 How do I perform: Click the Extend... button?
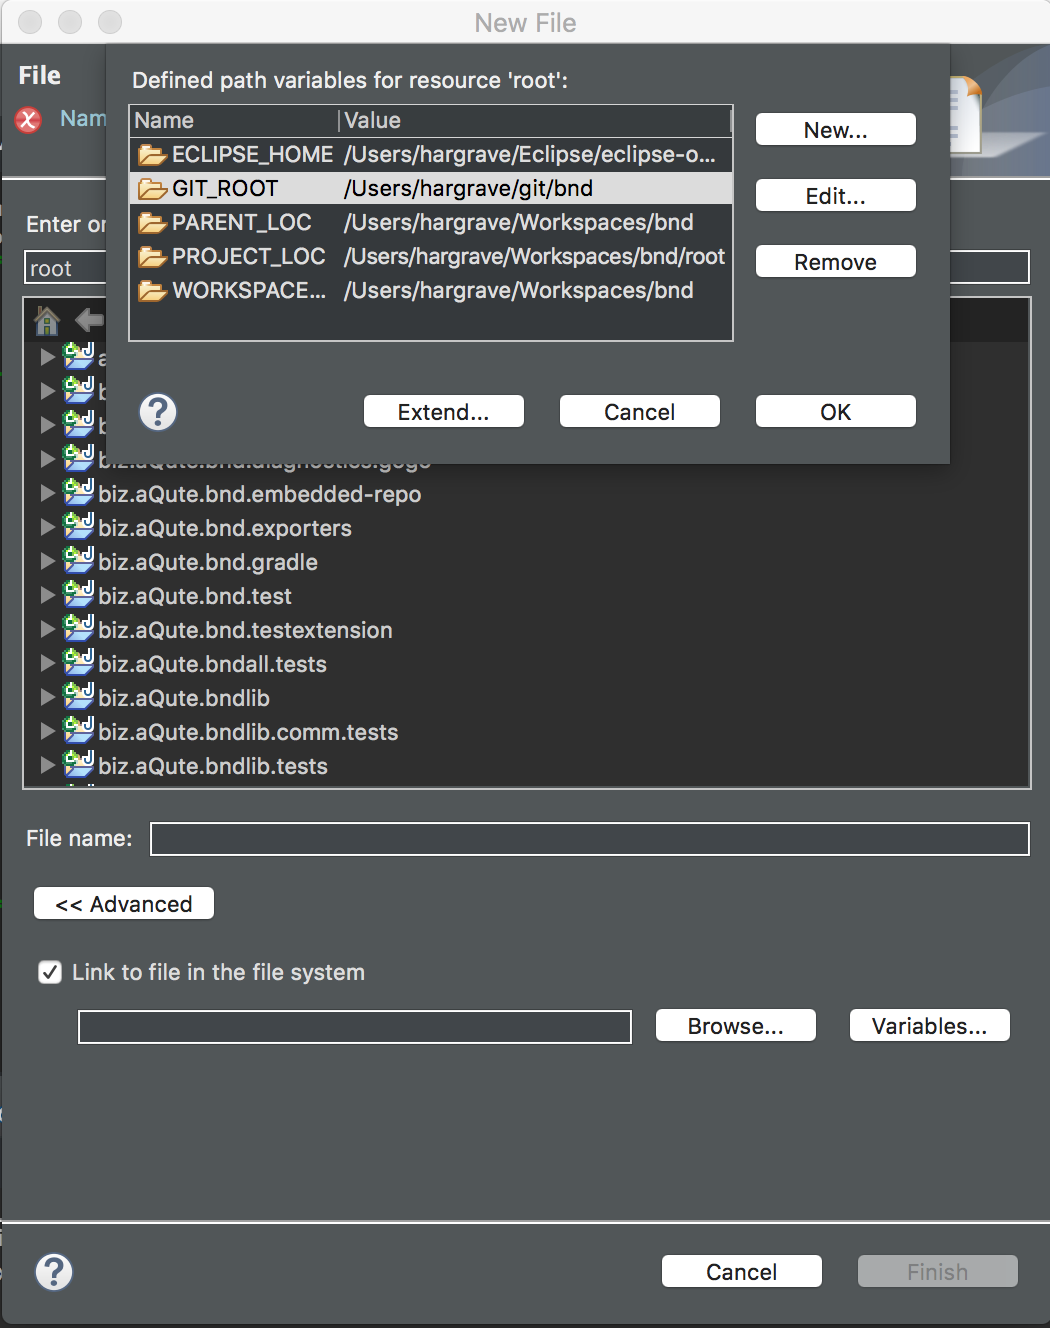point(443,411)
